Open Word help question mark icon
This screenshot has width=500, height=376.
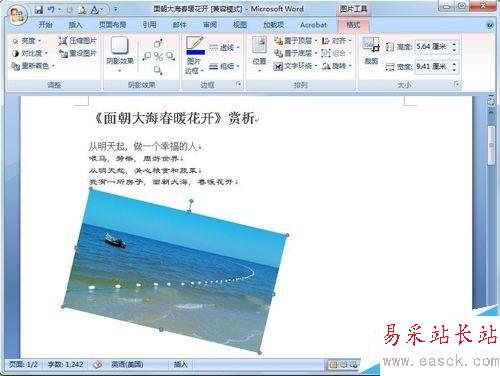[490, 25]
